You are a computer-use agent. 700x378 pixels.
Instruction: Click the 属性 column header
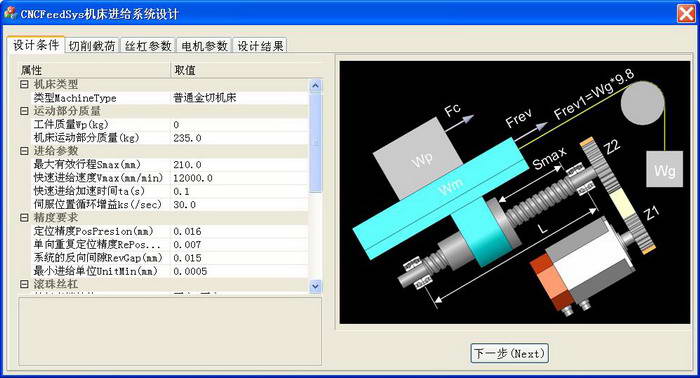(94, 70)
